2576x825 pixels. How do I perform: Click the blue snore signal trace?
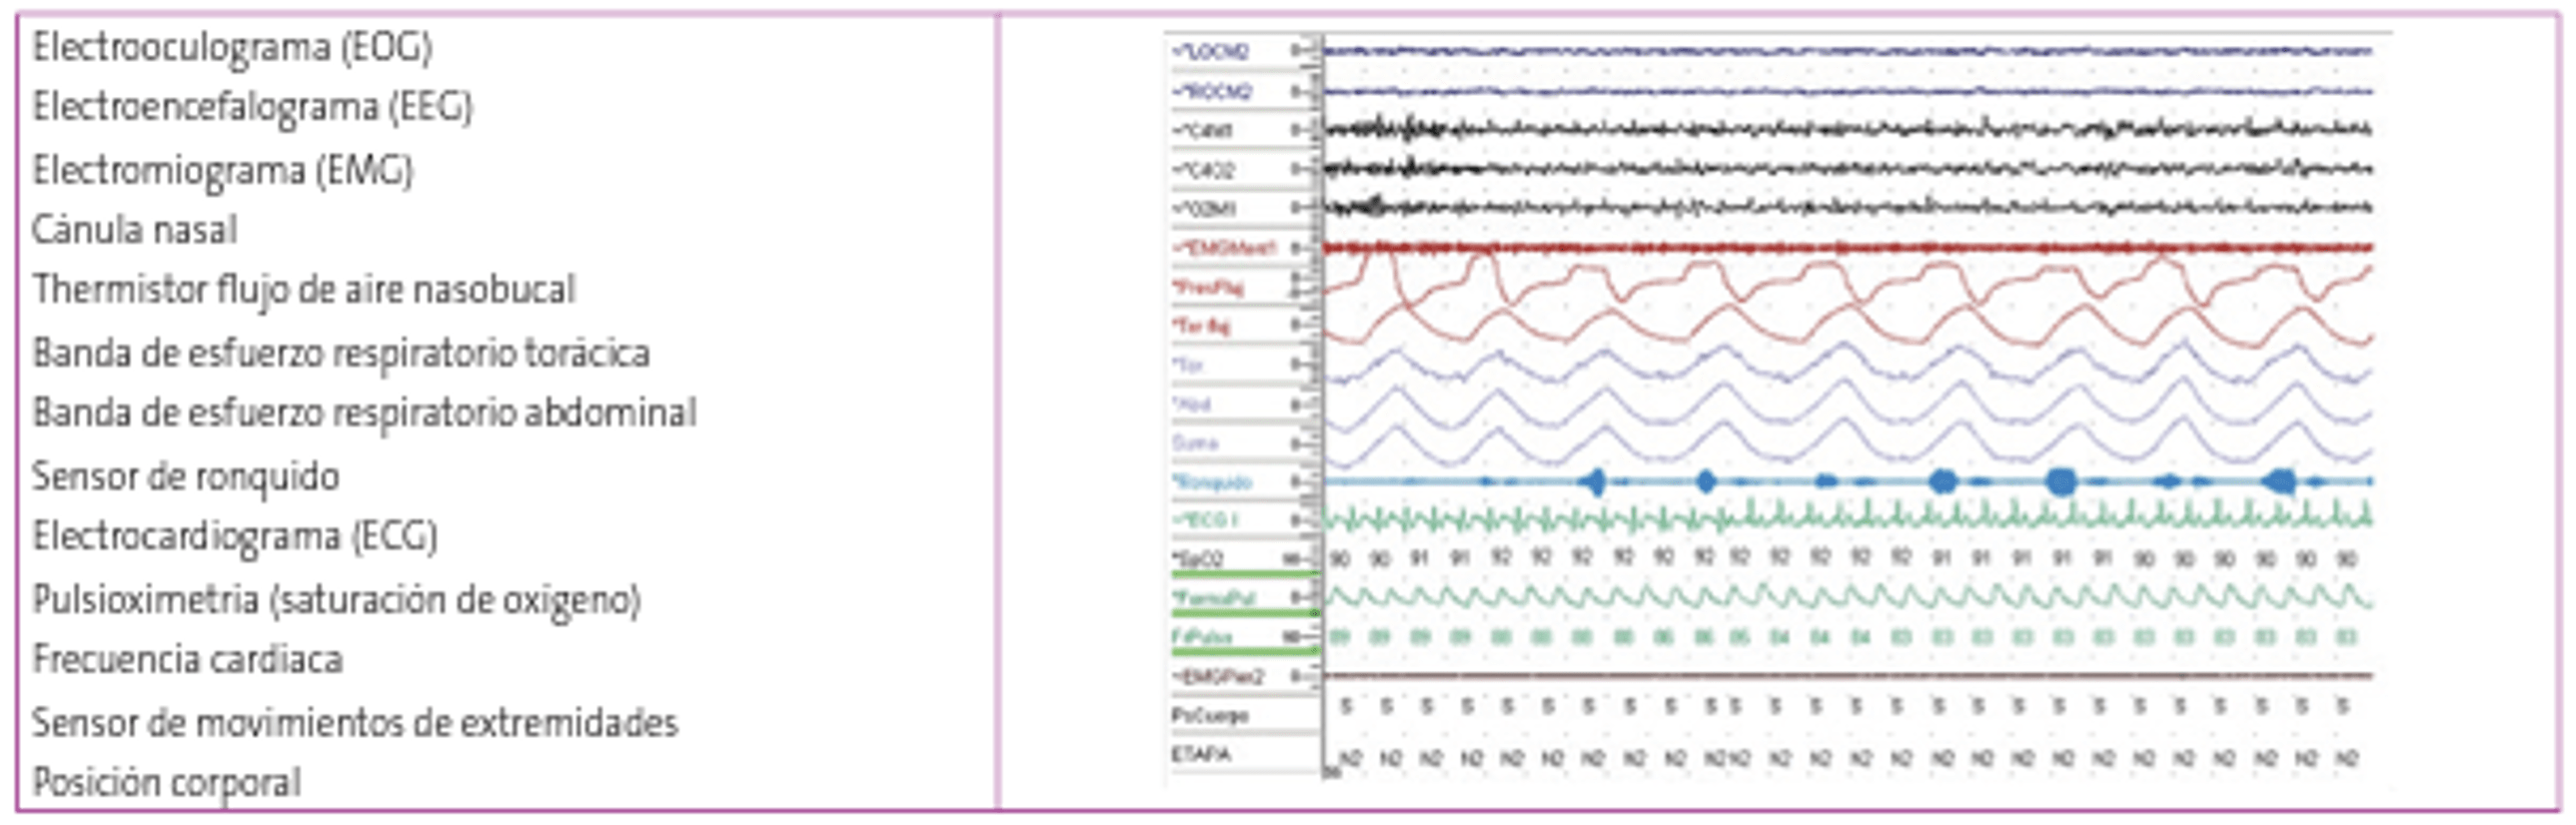[1848, 482]
